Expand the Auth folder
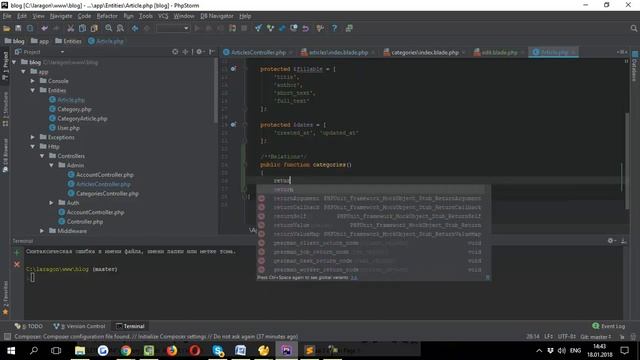 [x=51, y=203]
